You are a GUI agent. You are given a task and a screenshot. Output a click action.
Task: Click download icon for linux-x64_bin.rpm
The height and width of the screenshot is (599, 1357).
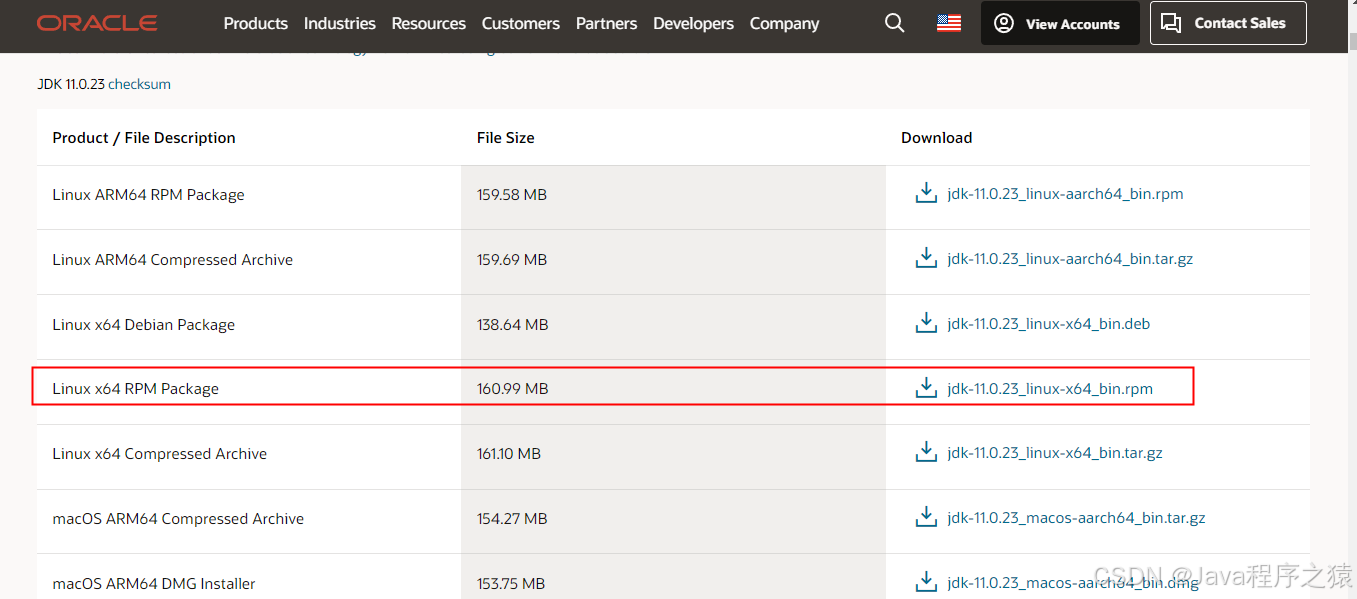[x=927, y=388]
